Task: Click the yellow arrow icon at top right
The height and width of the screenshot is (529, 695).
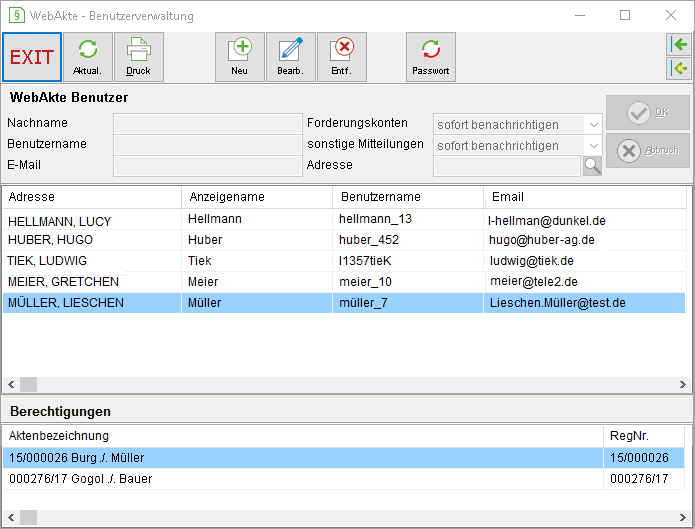Action: 679,68
